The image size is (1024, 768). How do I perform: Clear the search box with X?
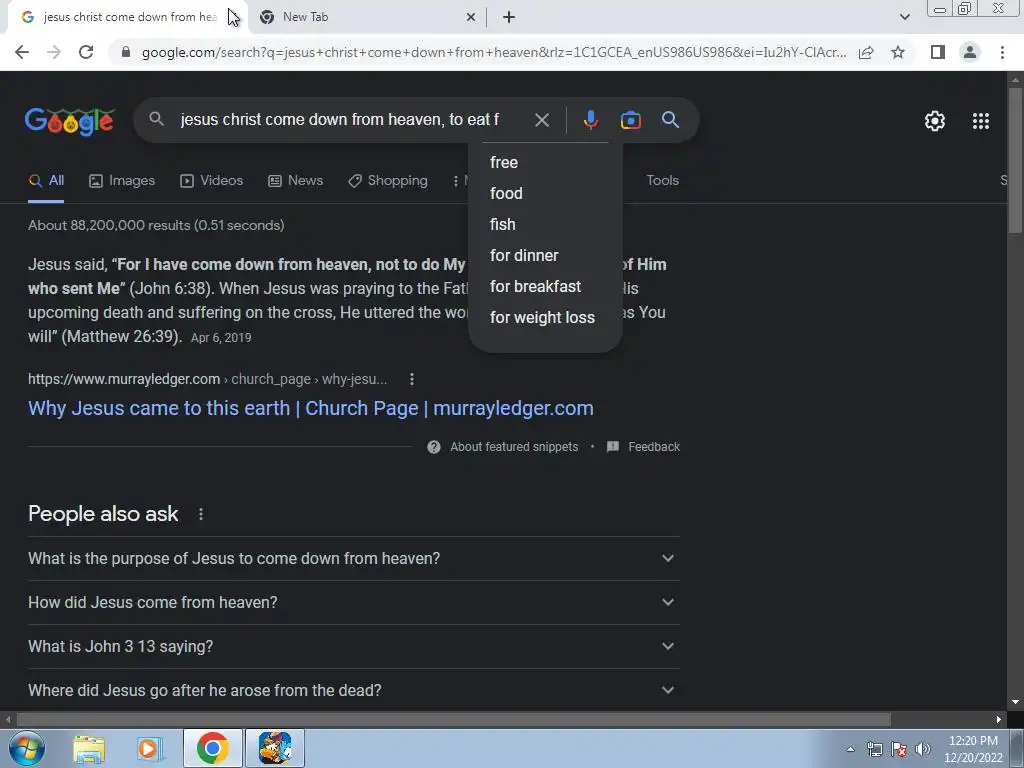pyautogui.click(x=541, y=120)
